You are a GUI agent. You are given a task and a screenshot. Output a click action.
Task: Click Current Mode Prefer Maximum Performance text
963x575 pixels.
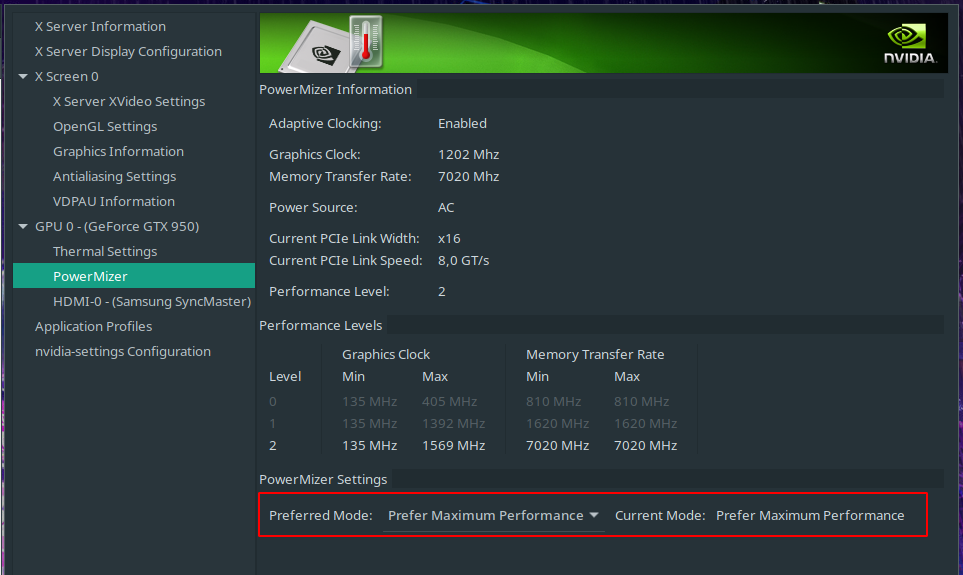click(809, 515)
